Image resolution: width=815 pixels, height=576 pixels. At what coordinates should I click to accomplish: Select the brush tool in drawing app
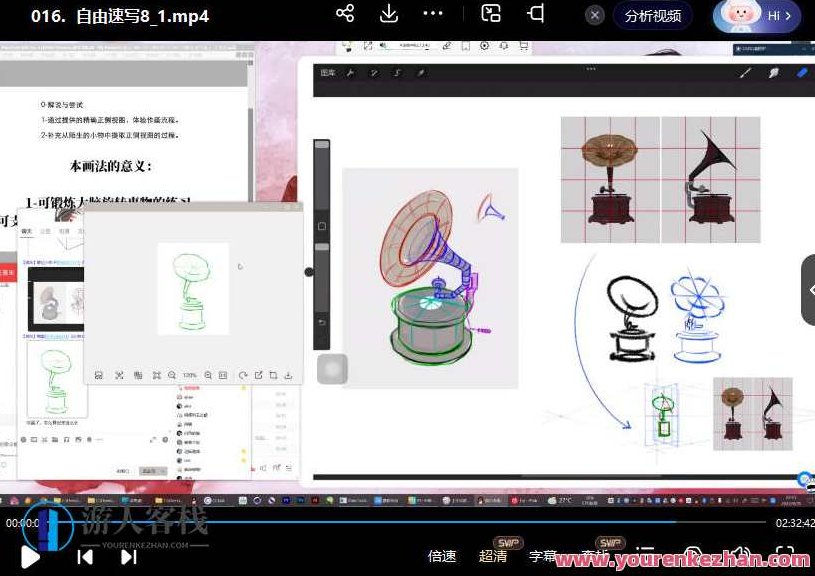coord(745,73)
